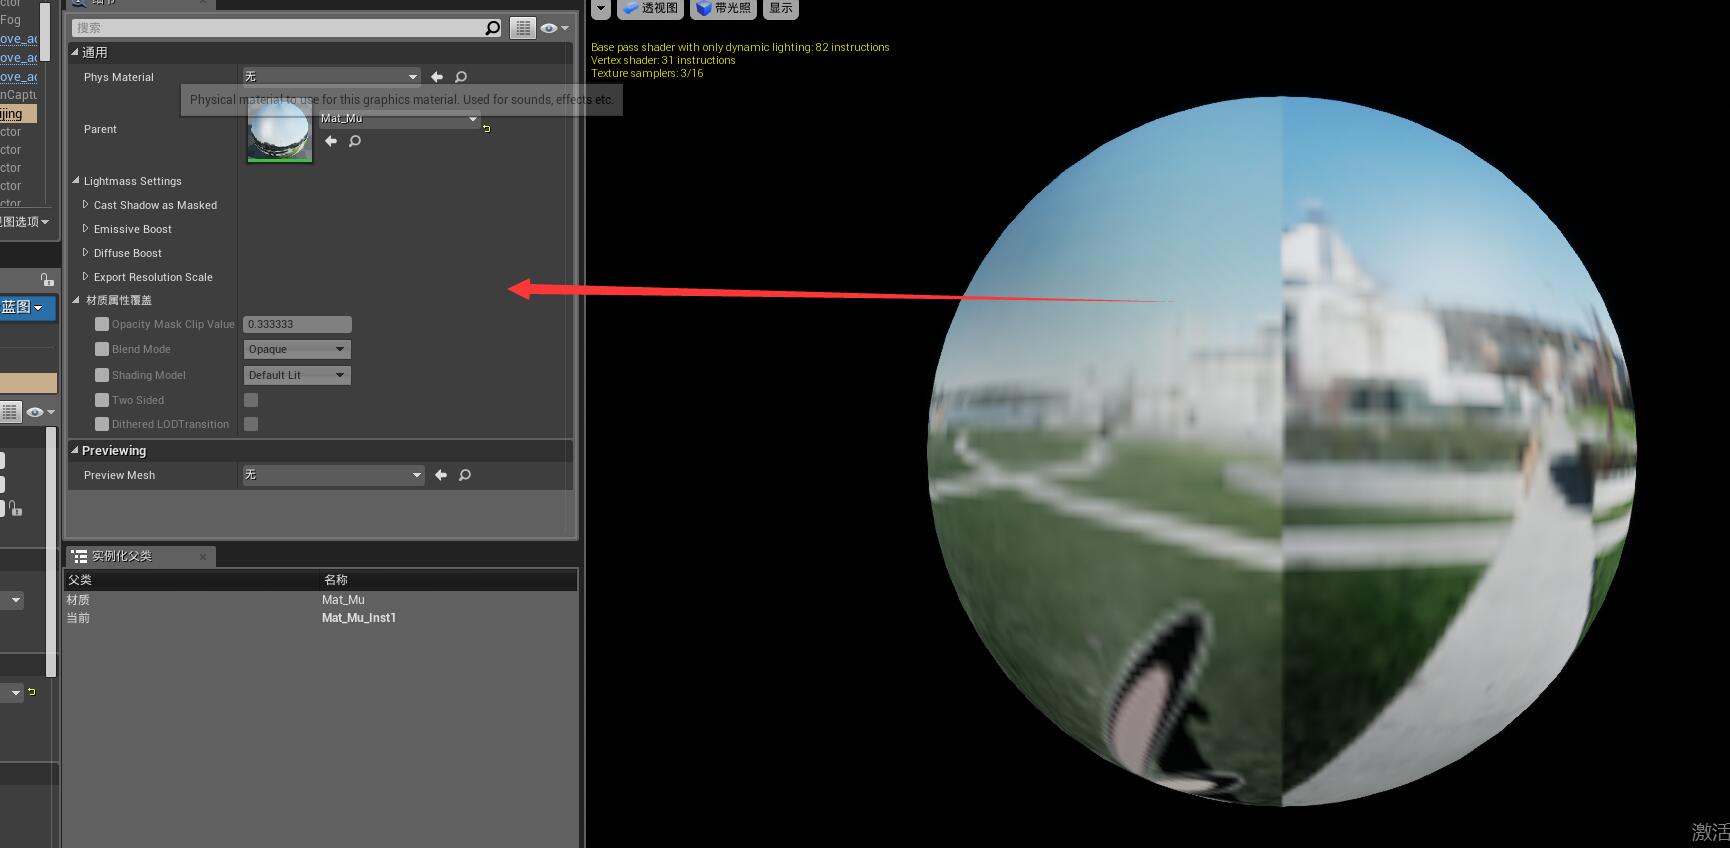
Task: Open the Parent Mat_Mu dropdown
Action: pyautogui.click(x=399, y=119)
